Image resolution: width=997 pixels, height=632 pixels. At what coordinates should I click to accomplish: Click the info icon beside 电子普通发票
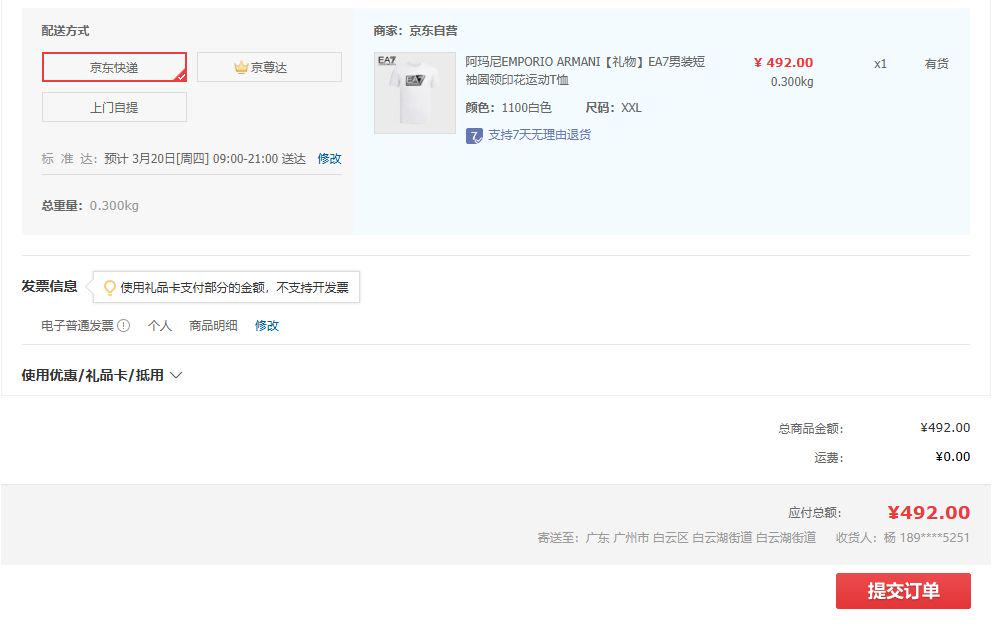tap(124, 326)
